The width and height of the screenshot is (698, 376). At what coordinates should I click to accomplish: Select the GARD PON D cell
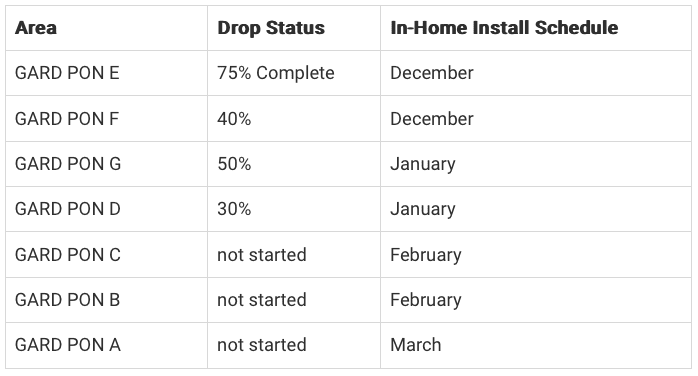coord(68,209)
